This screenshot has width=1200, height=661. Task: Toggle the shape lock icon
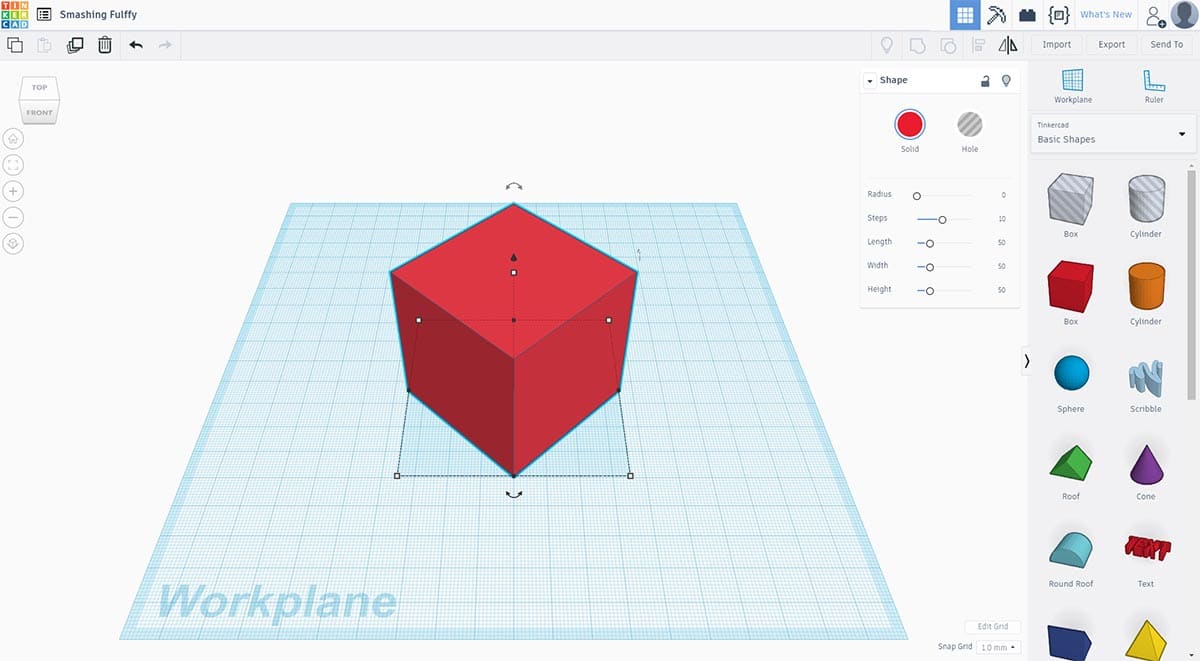[x=985, y=81]
